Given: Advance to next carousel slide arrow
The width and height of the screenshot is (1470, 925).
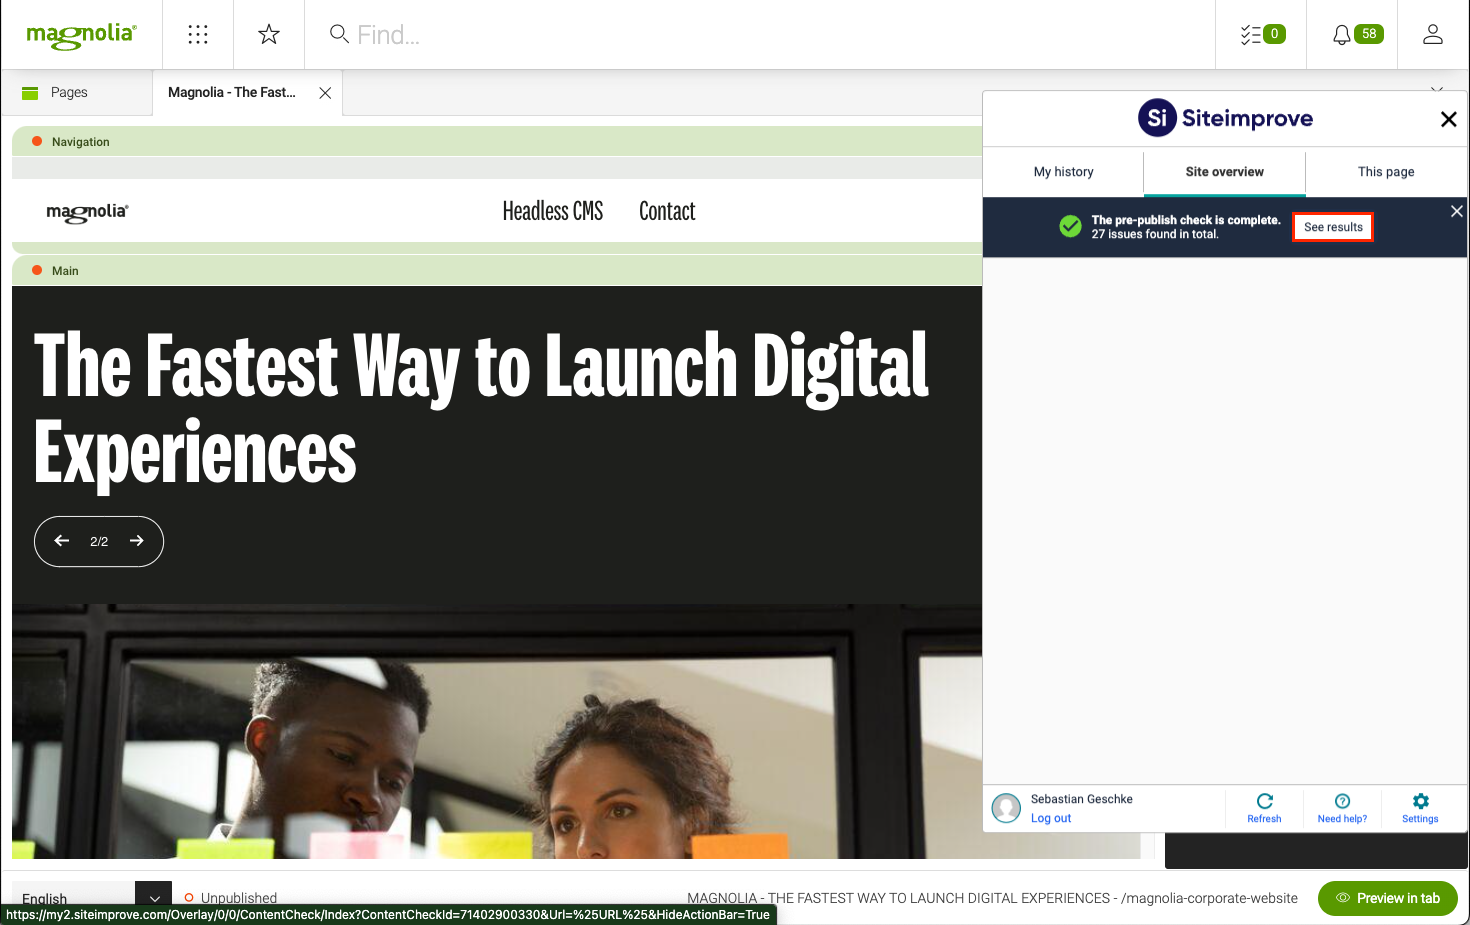Looking at the screenshot, I should [137, 541].
